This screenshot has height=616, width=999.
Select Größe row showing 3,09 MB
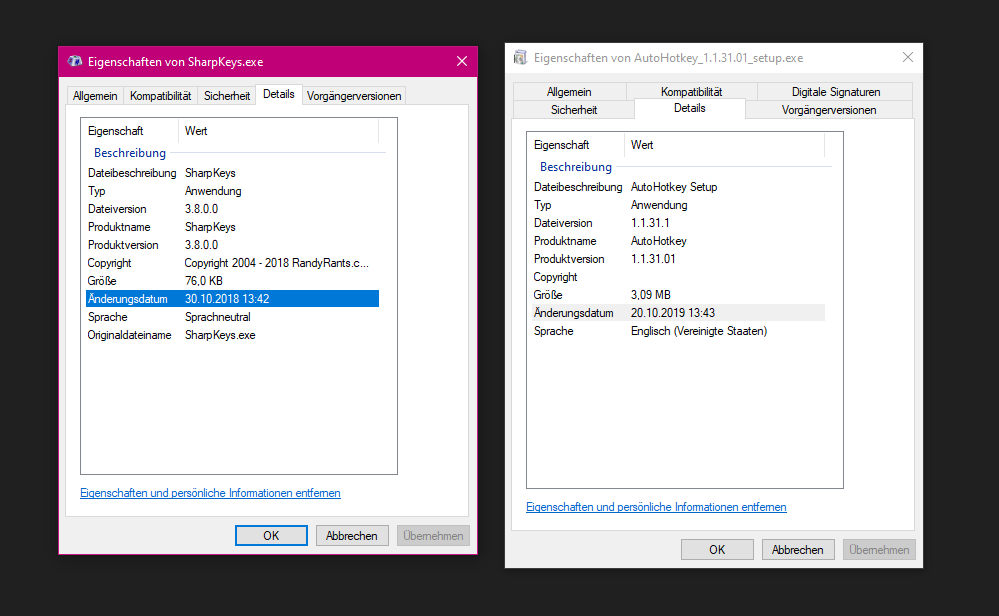tap(679, 295)
